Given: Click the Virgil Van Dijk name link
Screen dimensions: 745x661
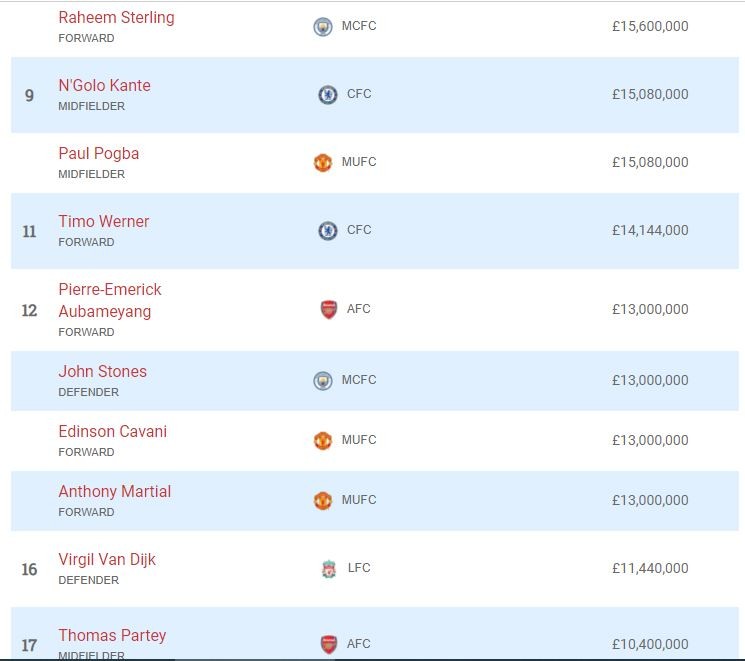Looking at the screenshot, I should point(107,560).
